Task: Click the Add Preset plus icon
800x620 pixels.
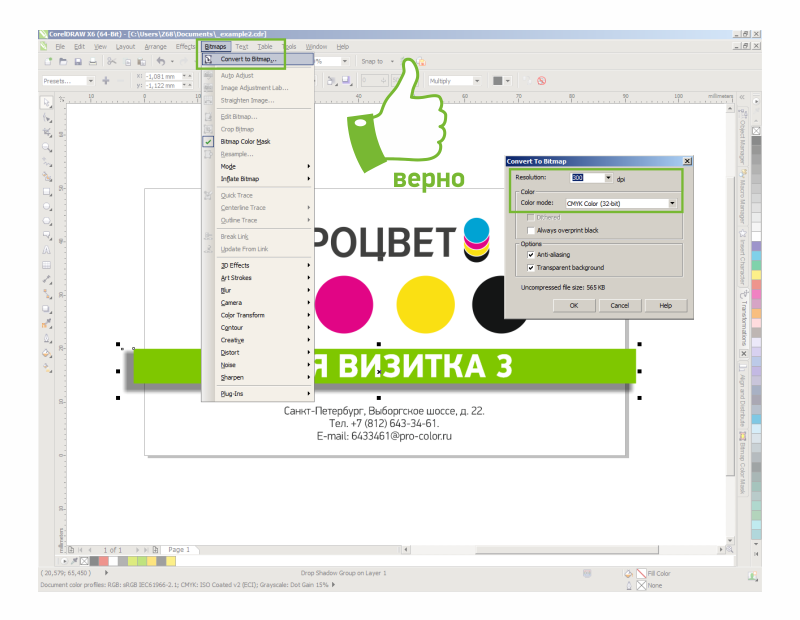Action: point(106,81)
